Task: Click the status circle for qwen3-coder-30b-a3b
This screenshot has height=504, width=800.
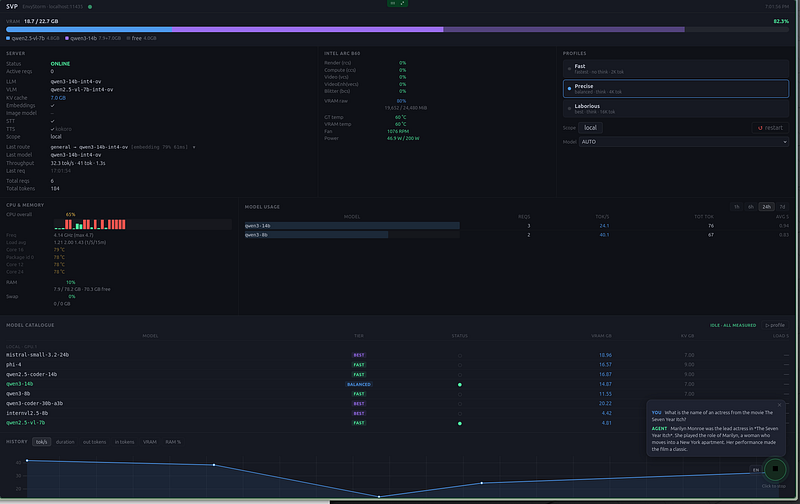Action: [460, 404]
